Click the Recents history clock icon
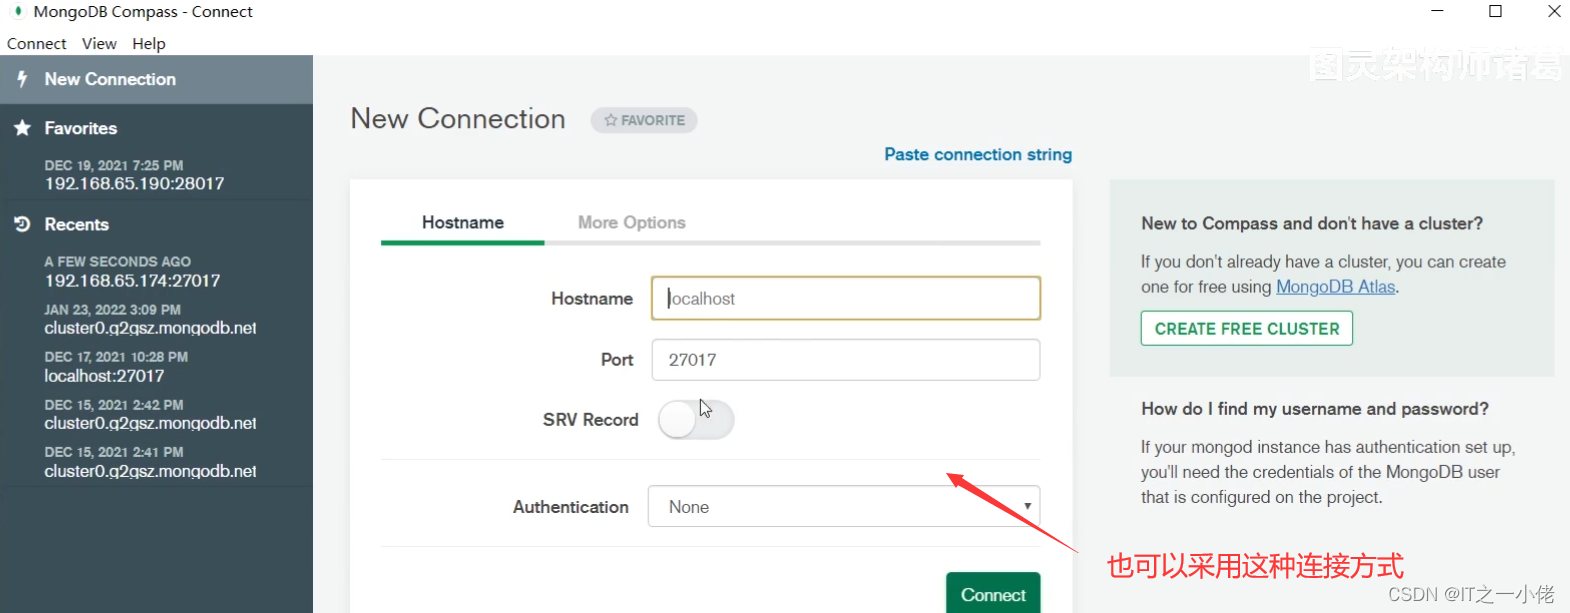This screenshot has height=613, width=1570. (x=22, y=224)
